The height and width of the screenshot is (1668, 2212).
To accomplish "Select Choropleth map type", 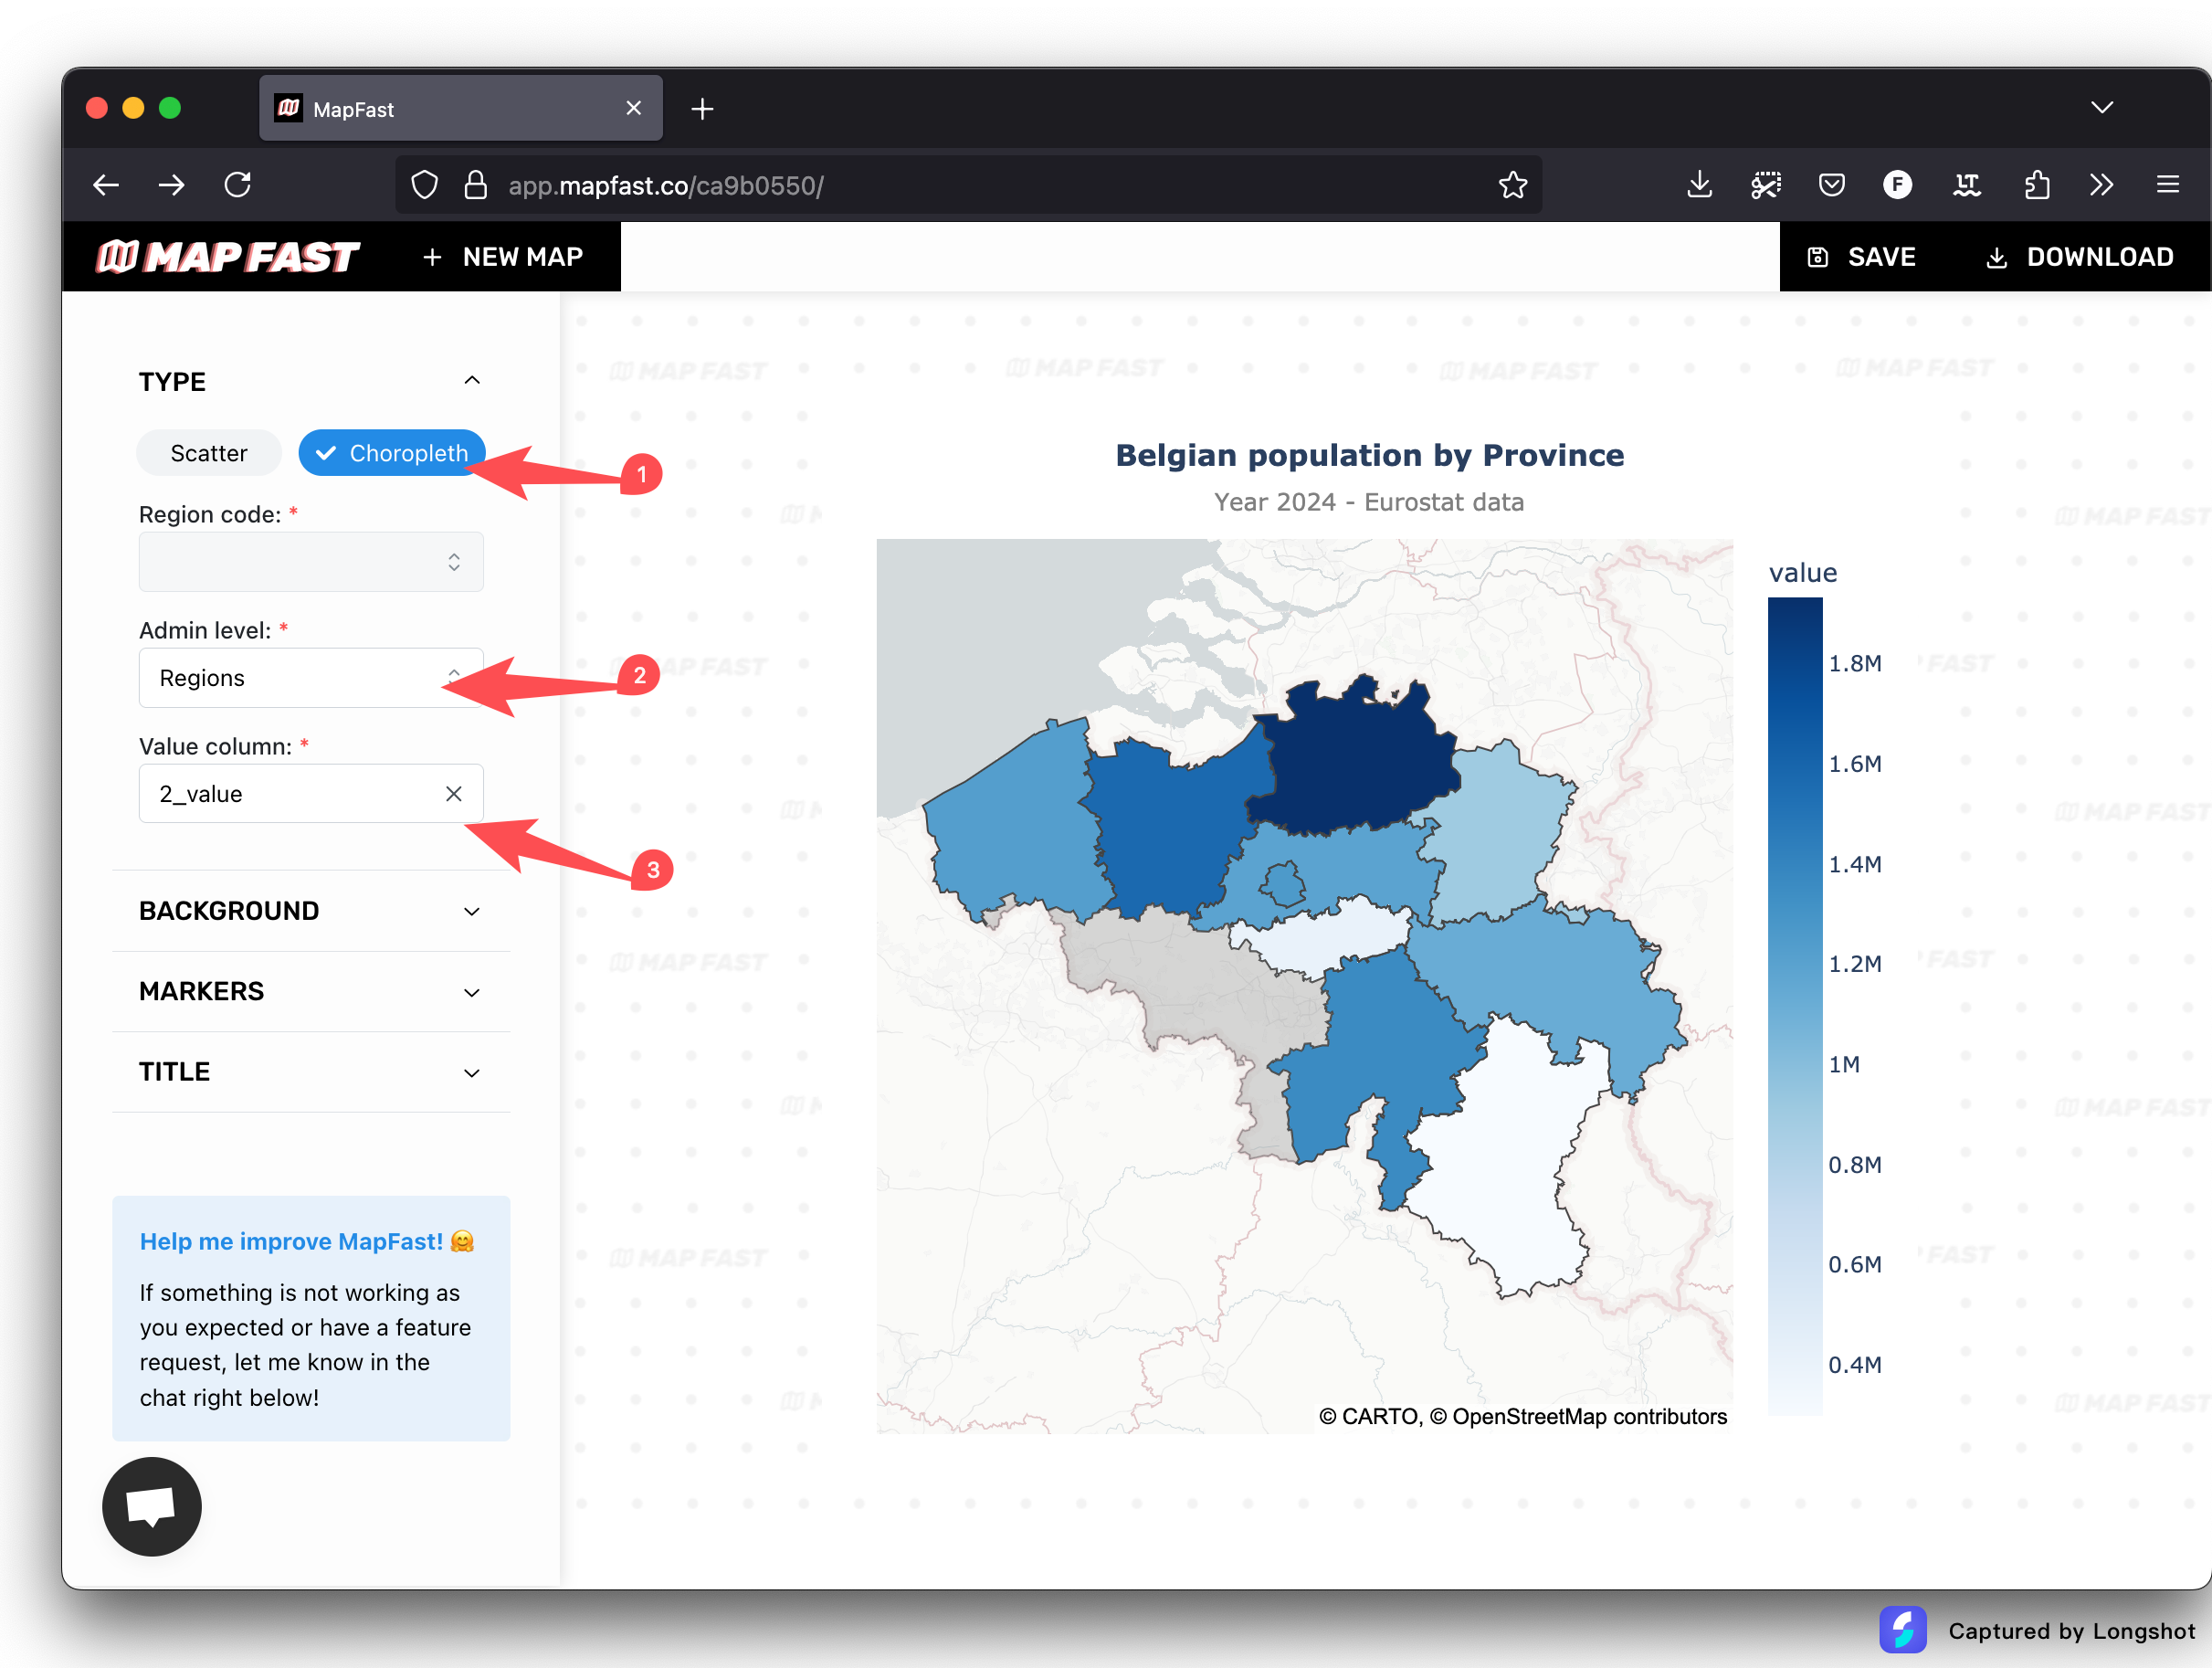I will tap(392, 453).
